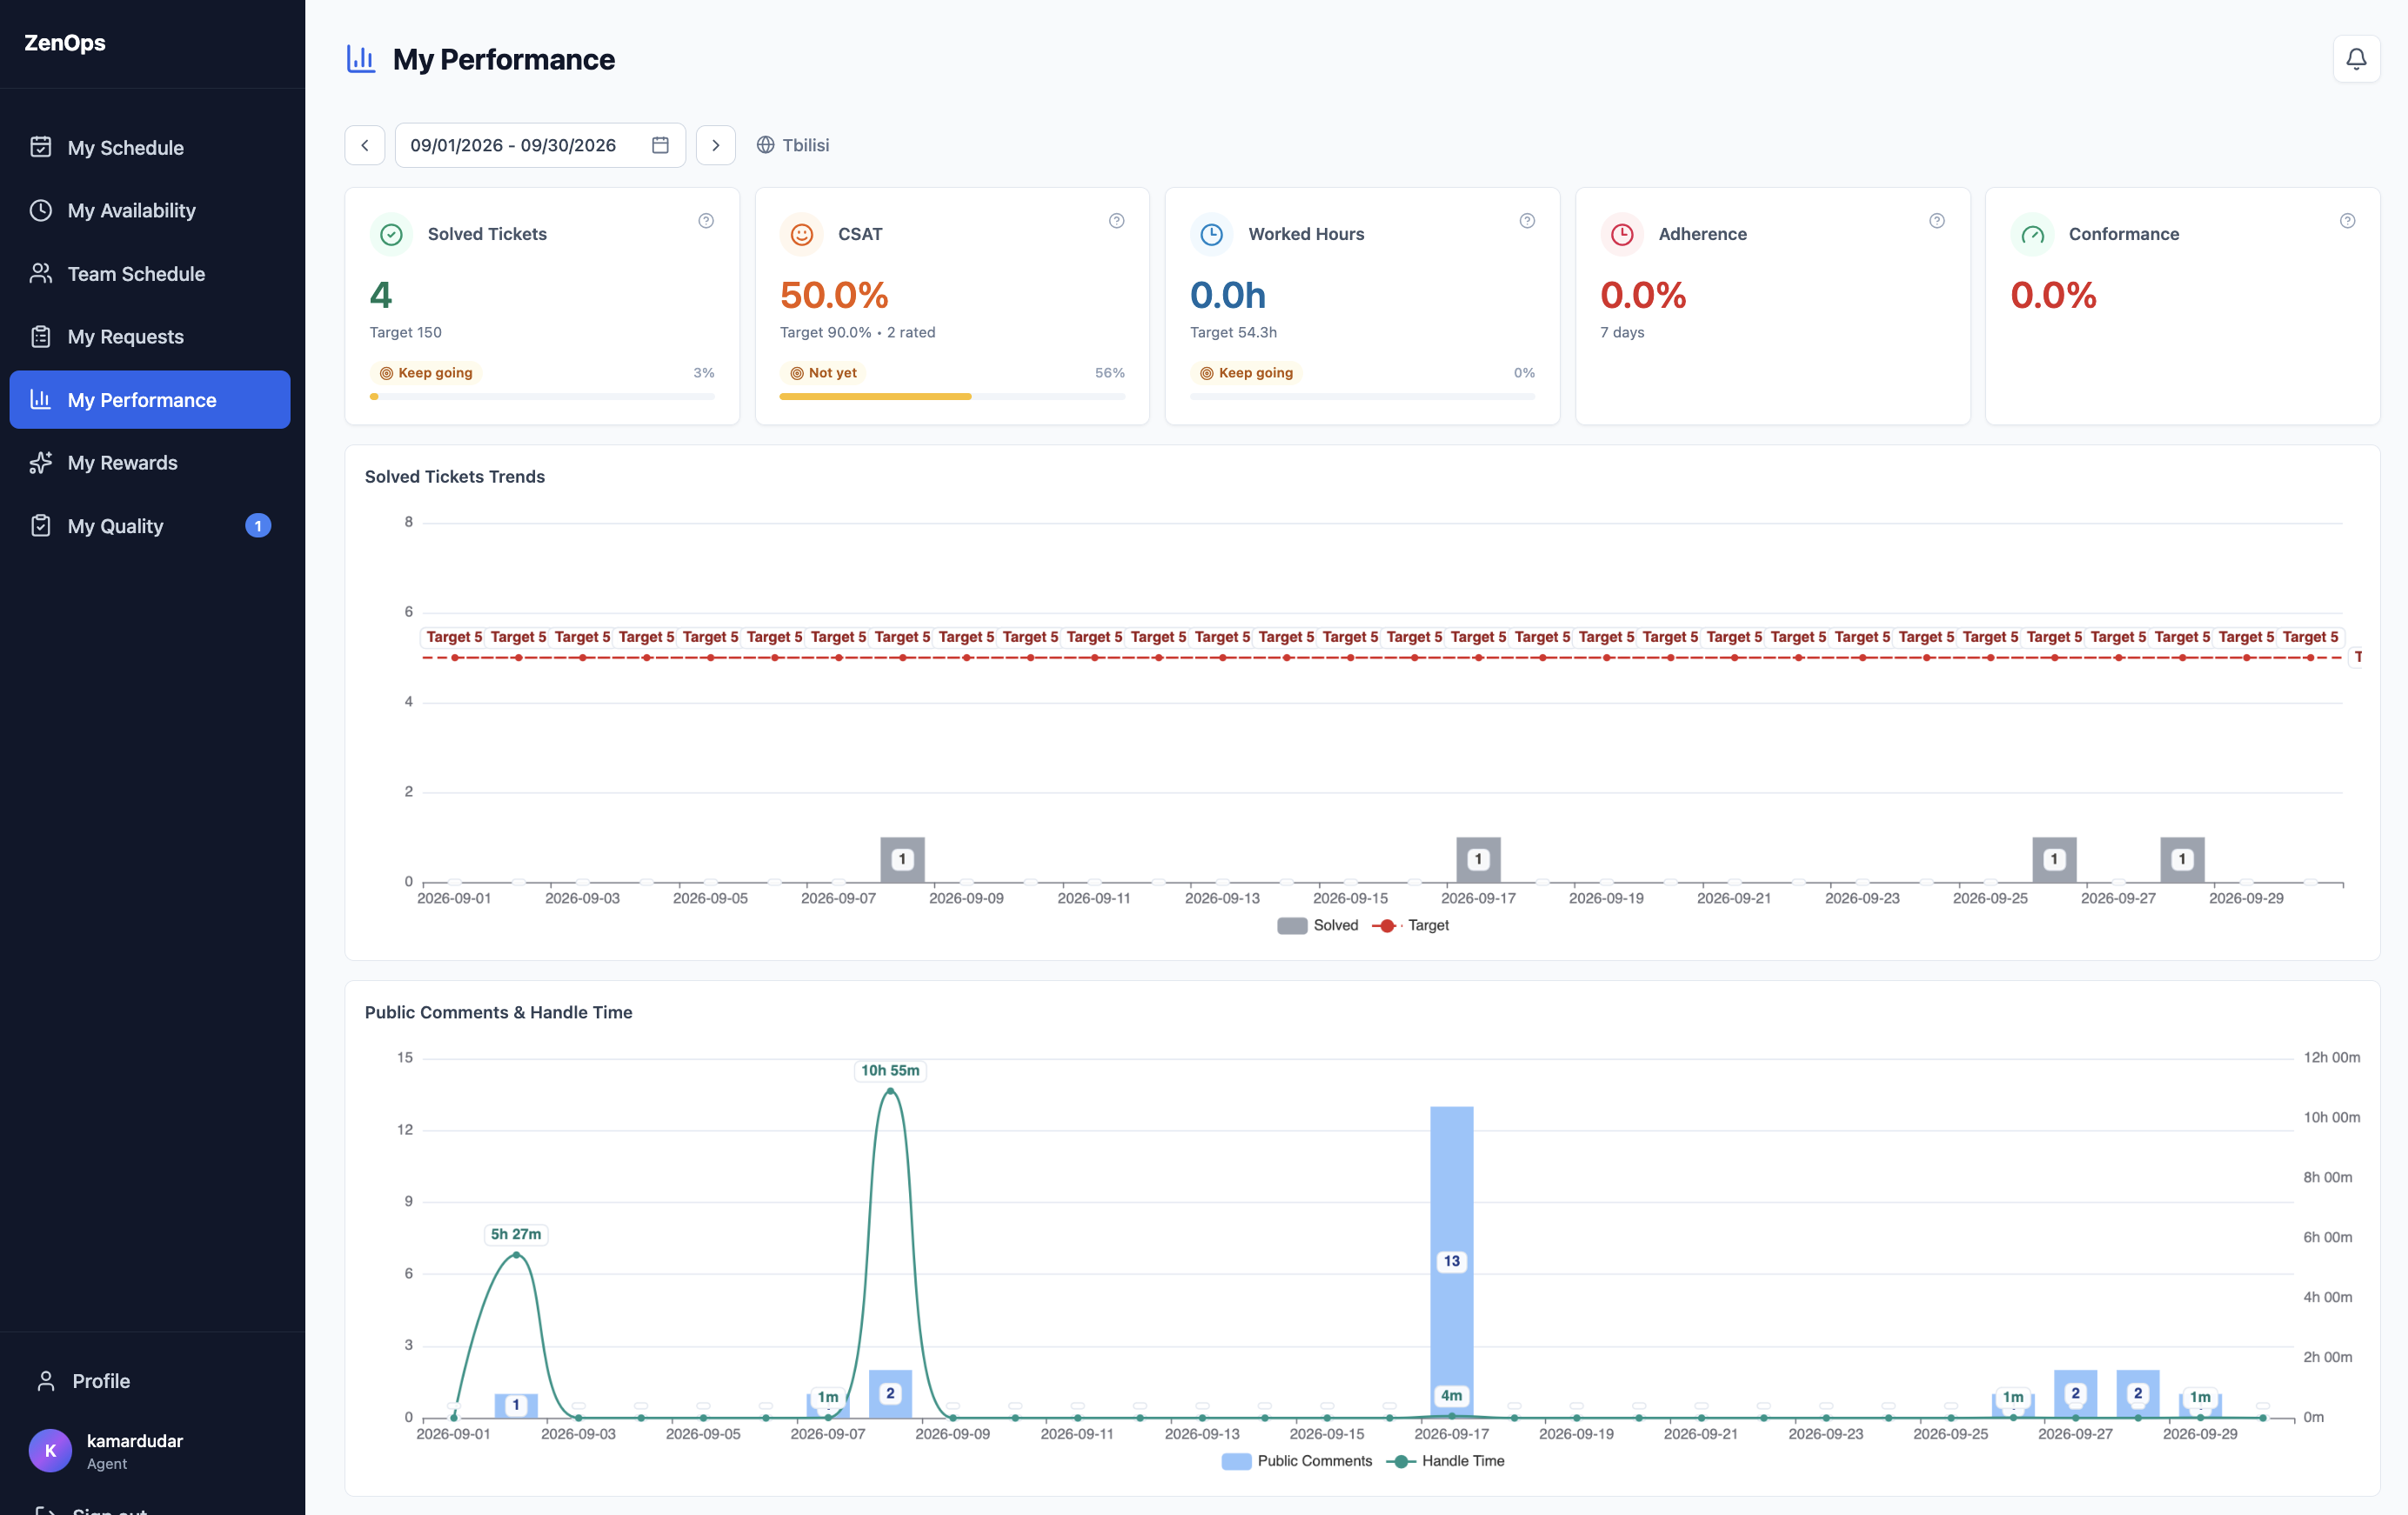Click the Solved Tickets checkmark icon
Image resolution: width=2408 pixels, height=1515 pixels.
tap(391, 234)
